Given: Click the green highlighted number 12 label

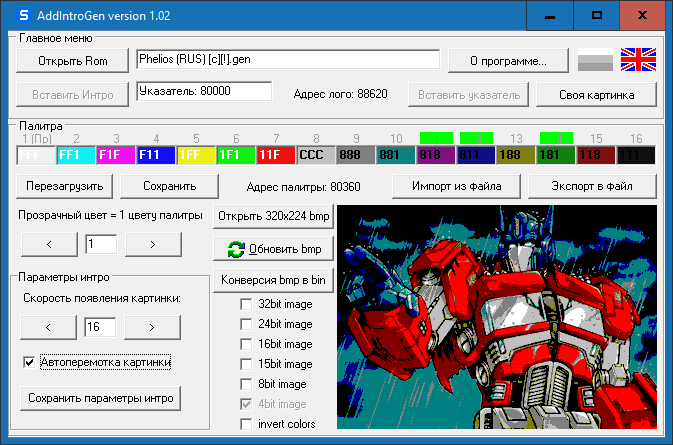Looking at the screenshot, I should coord(476,139).
